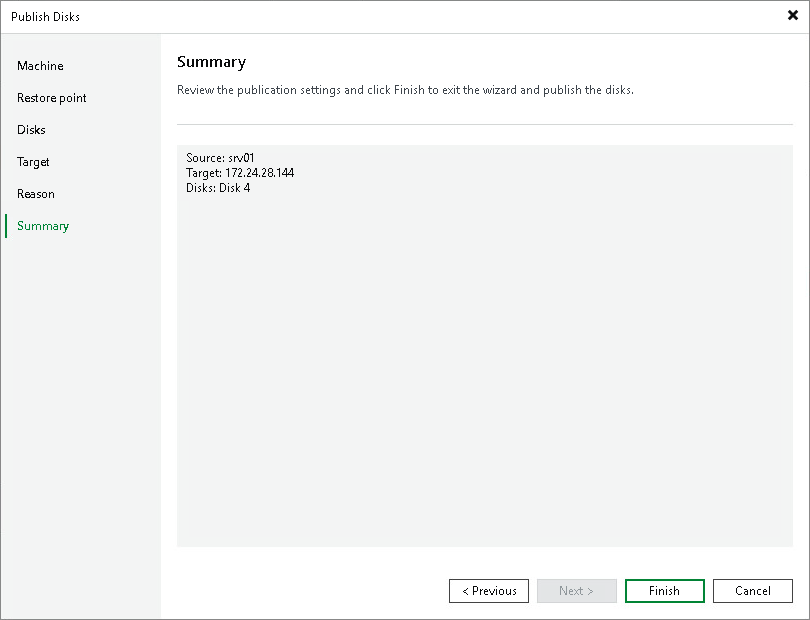Viewport: 810px width, 620px height.
Task: Click Finish to publish the disks
Action: coord(664,590)
